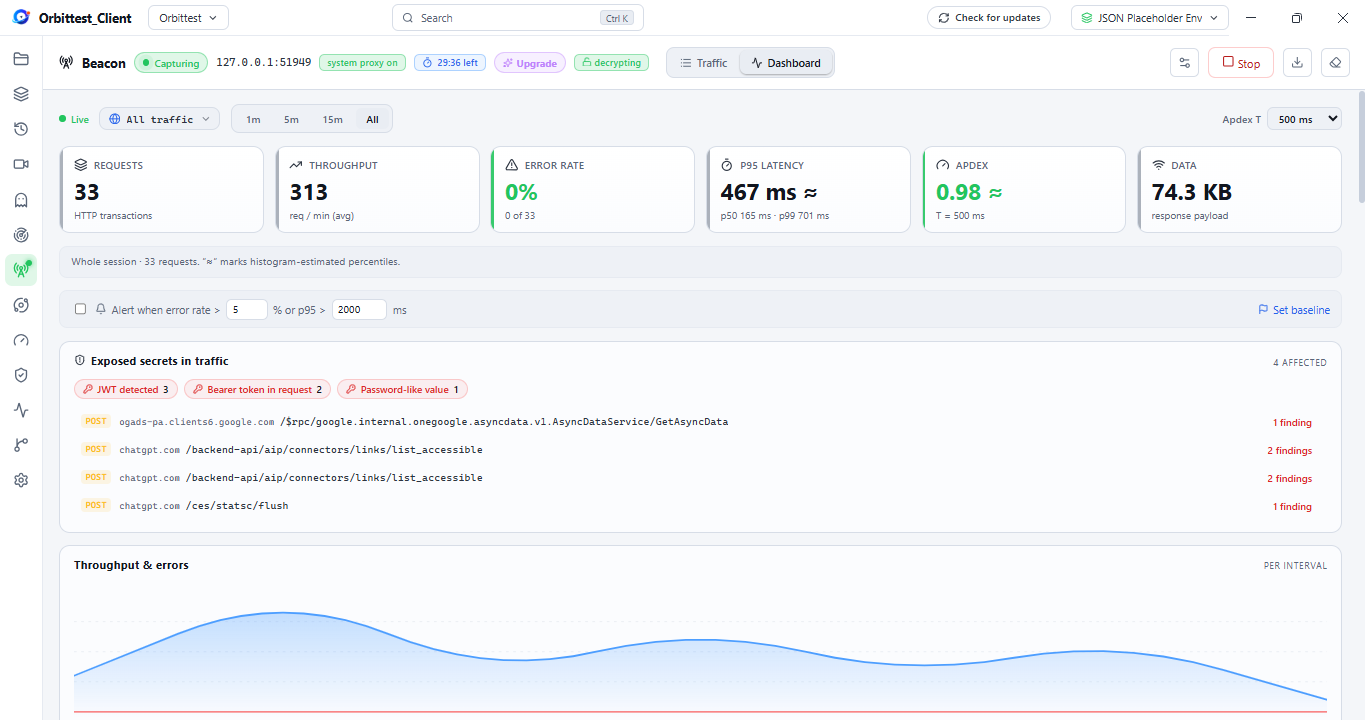Click the Throughput 313 card

[378, 190]
